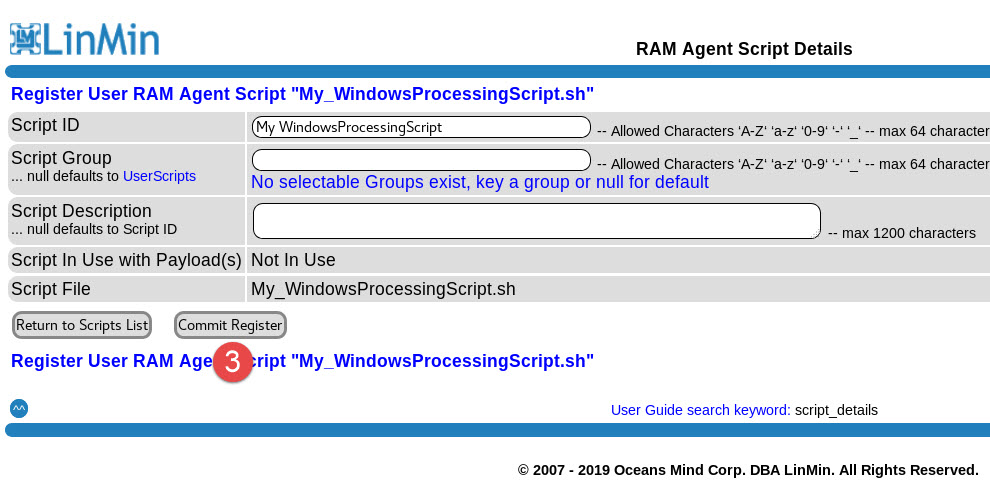Click the file name in Script File row

click(383, 289)
